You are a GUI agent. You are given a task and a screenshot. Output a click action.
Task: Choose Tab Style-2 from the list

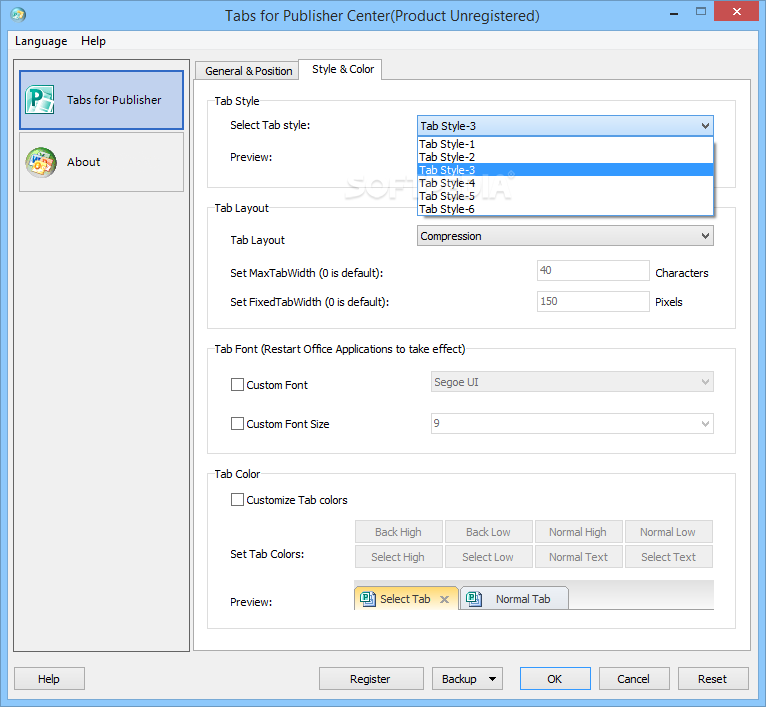[565, 157]
